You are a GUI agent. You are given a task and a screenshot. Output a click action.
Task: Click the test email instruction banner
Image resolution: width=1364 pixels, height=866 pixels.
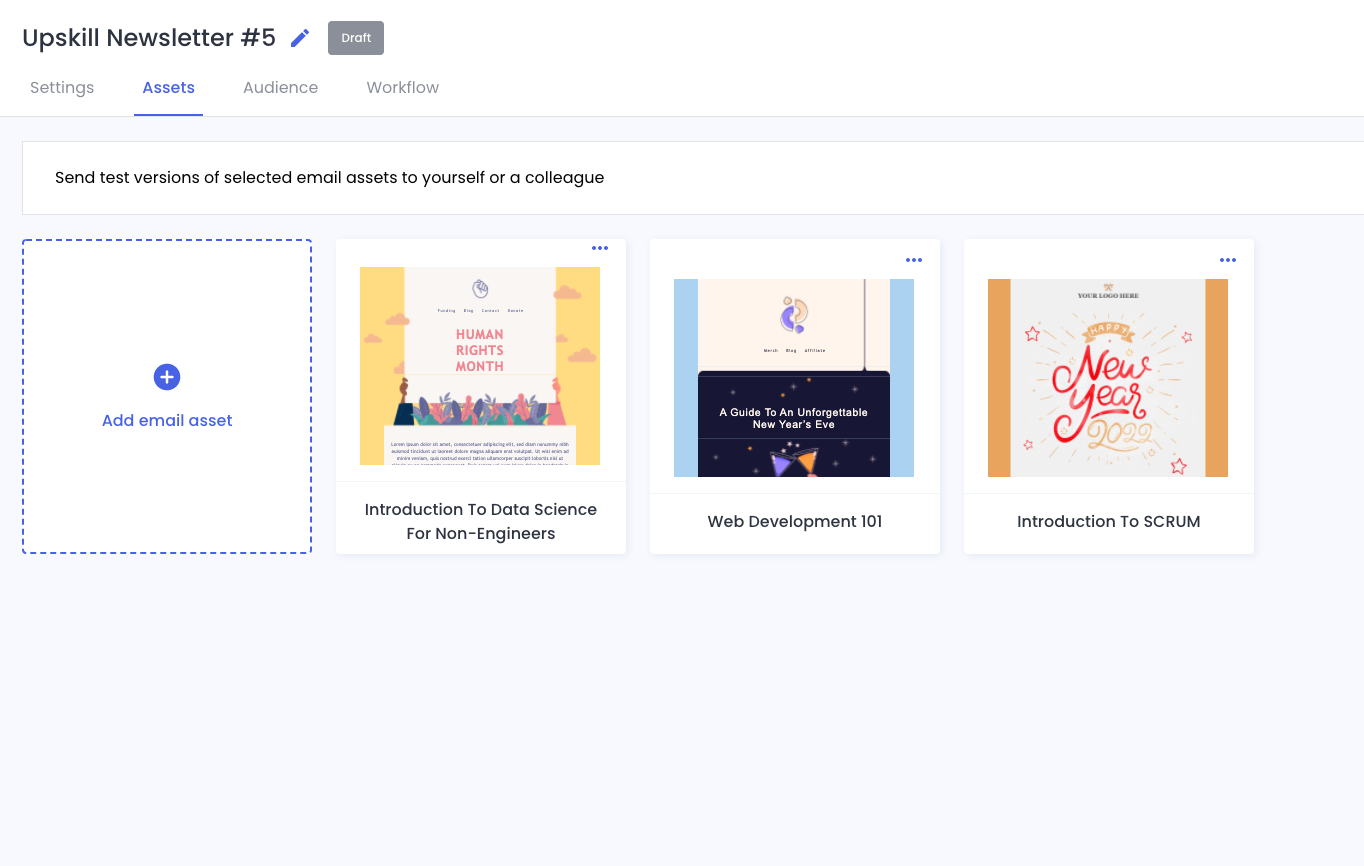pos(330,177)
